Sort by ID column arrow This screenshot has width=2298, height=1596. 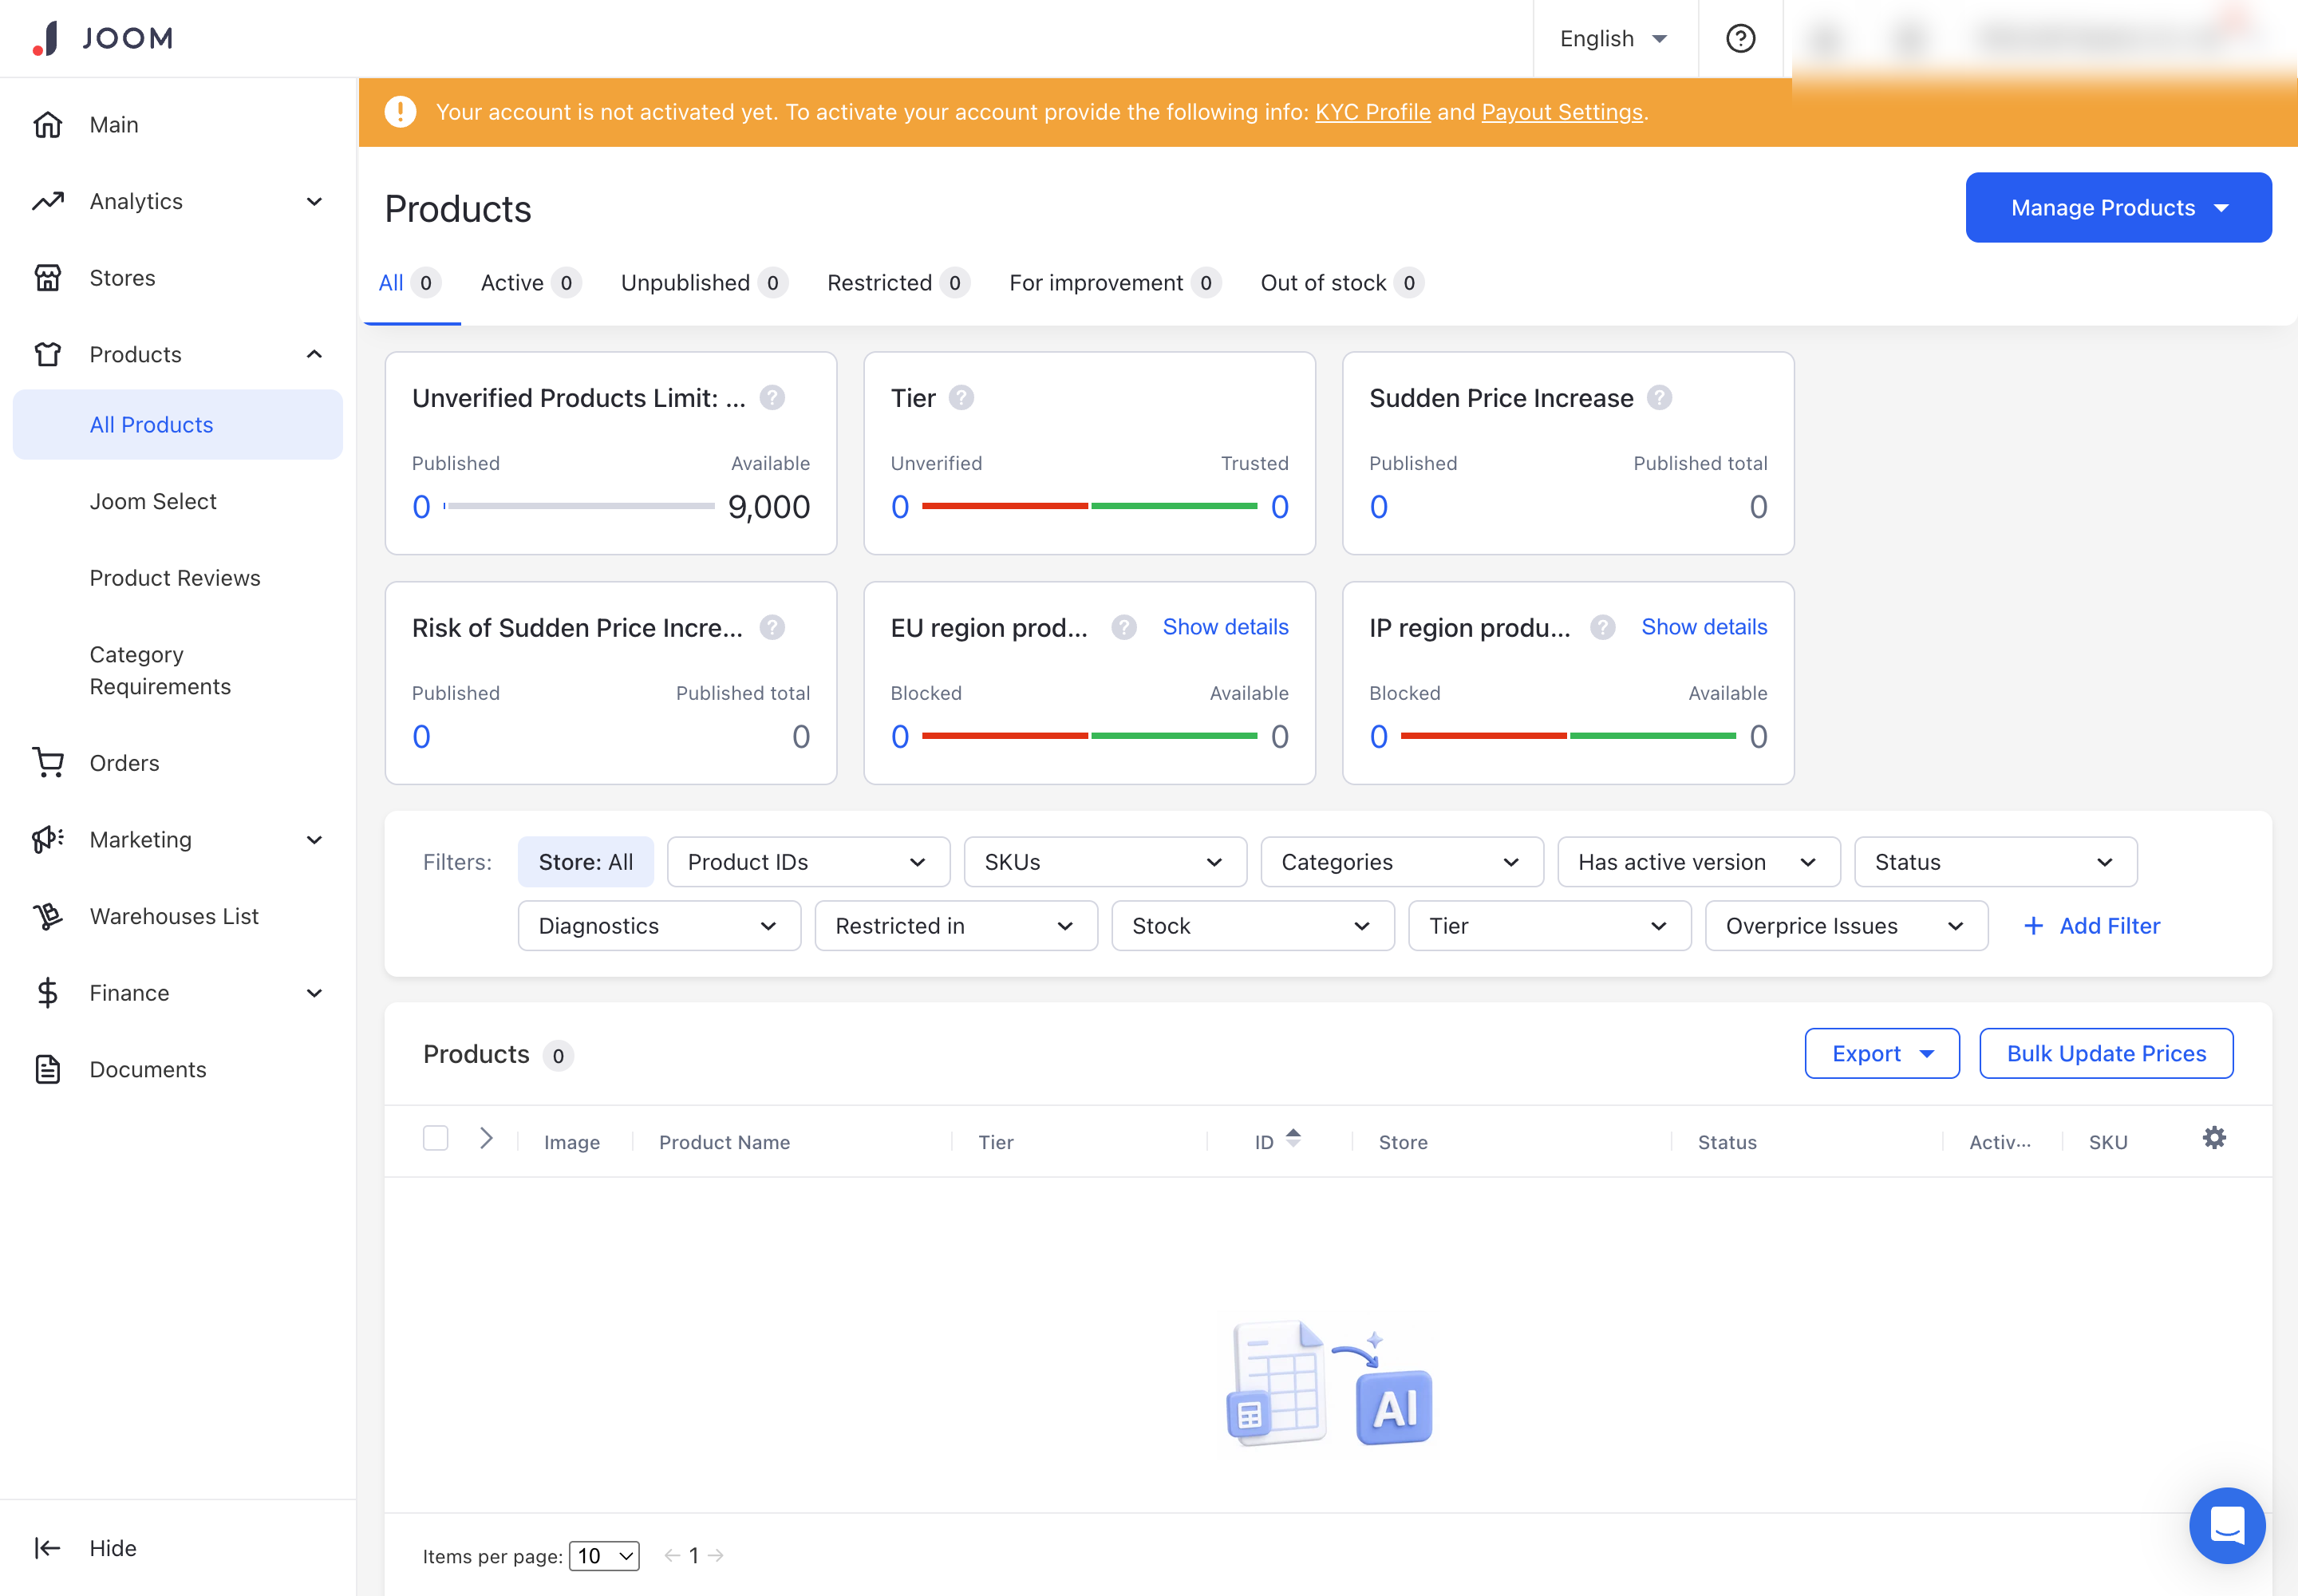pyautogui.click(x=1293, y=1138)
